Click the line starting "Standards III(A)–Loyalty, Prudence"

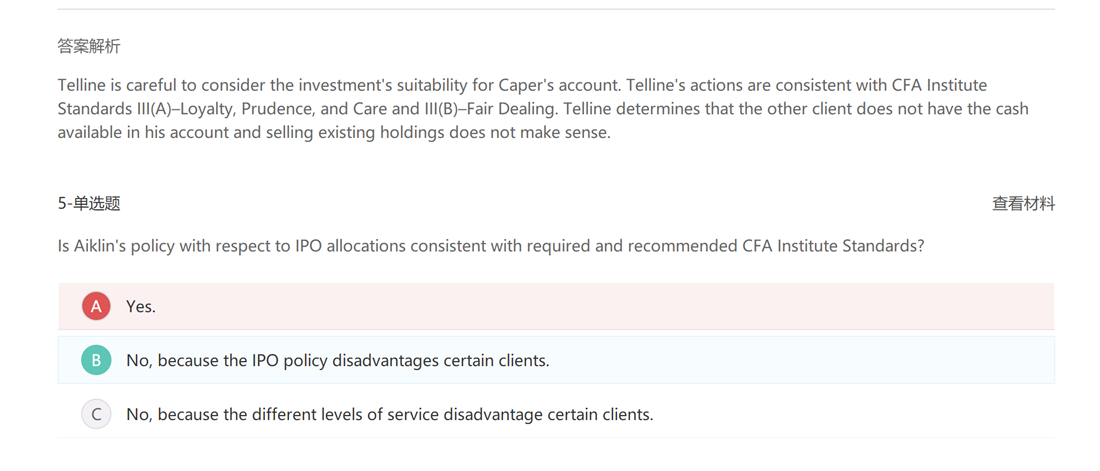[543, 110]
